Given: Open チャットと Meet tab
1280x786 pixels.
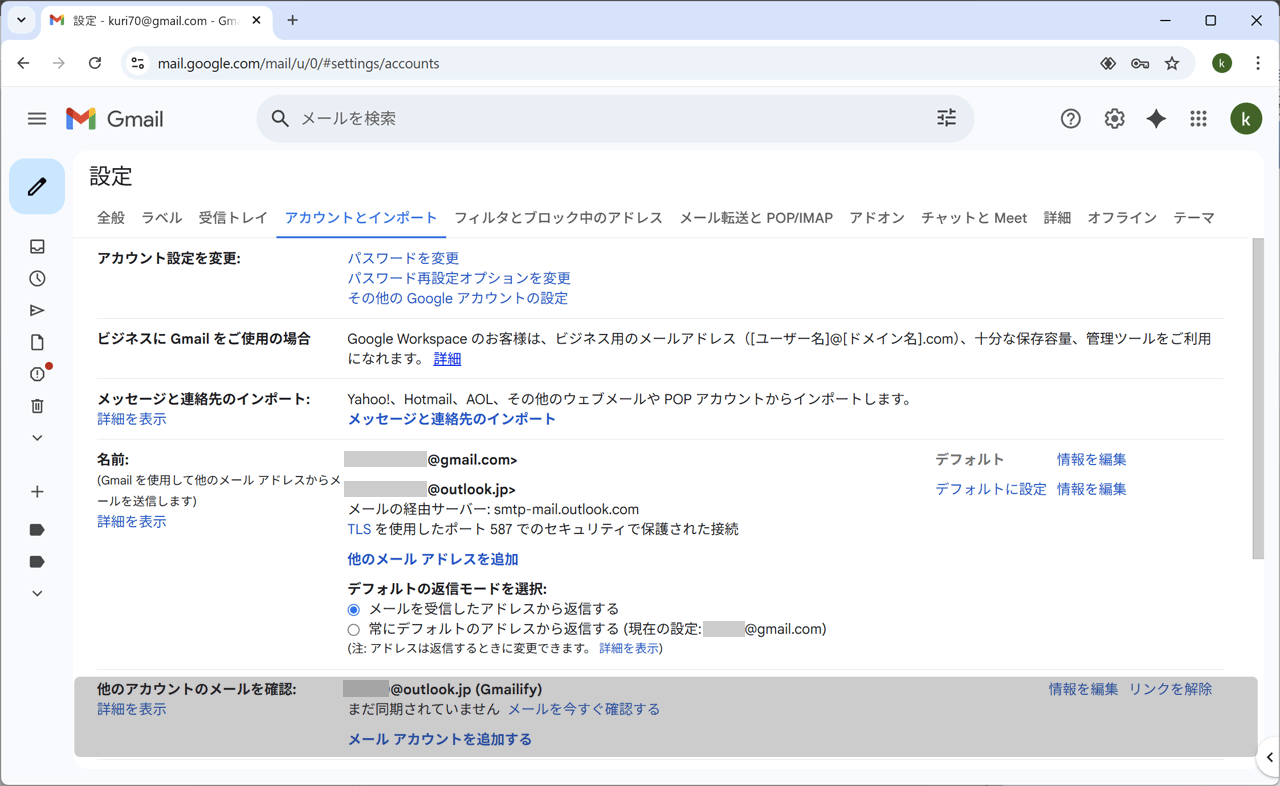Looking at the screenshot, I should 974,218.
